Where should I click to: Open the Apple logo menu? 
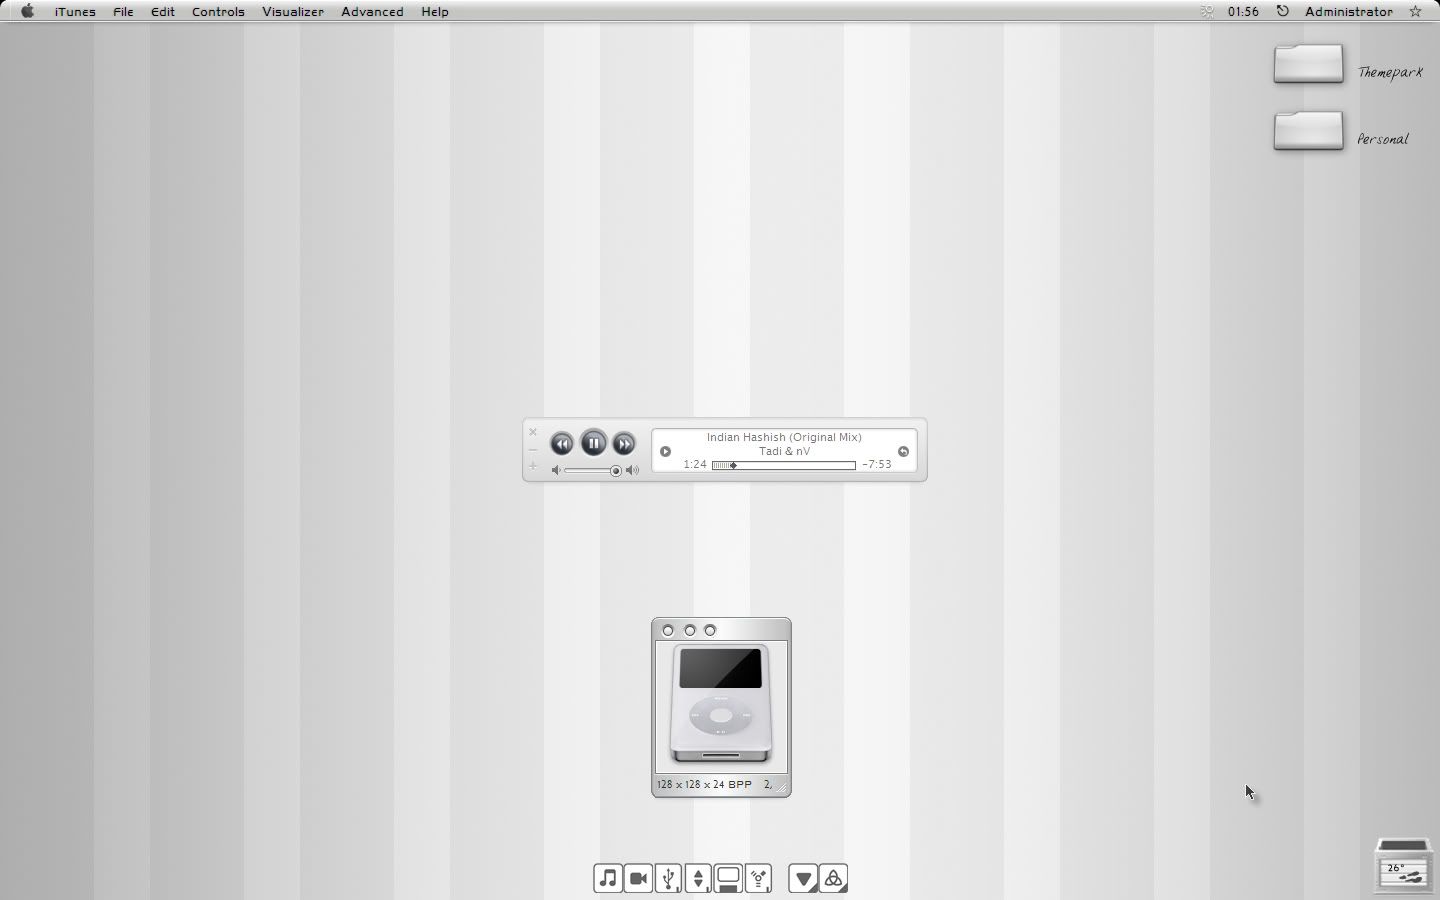(x=28, y=12)
